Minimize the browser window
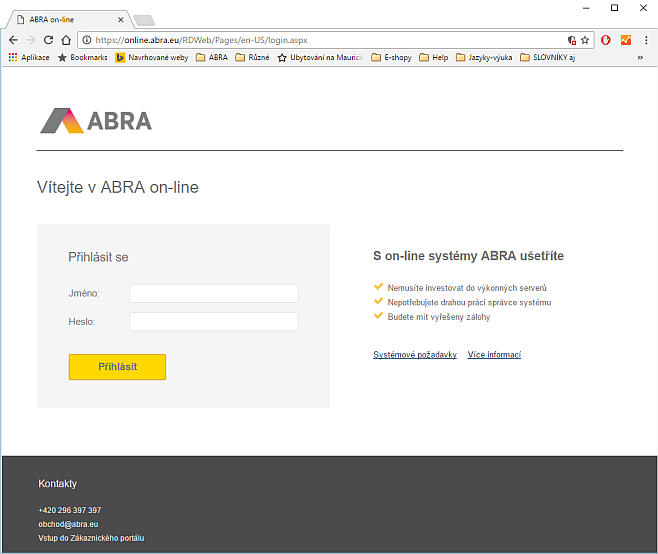The height and width of the screenshot is (554, 658). click(x=586, y=8)
